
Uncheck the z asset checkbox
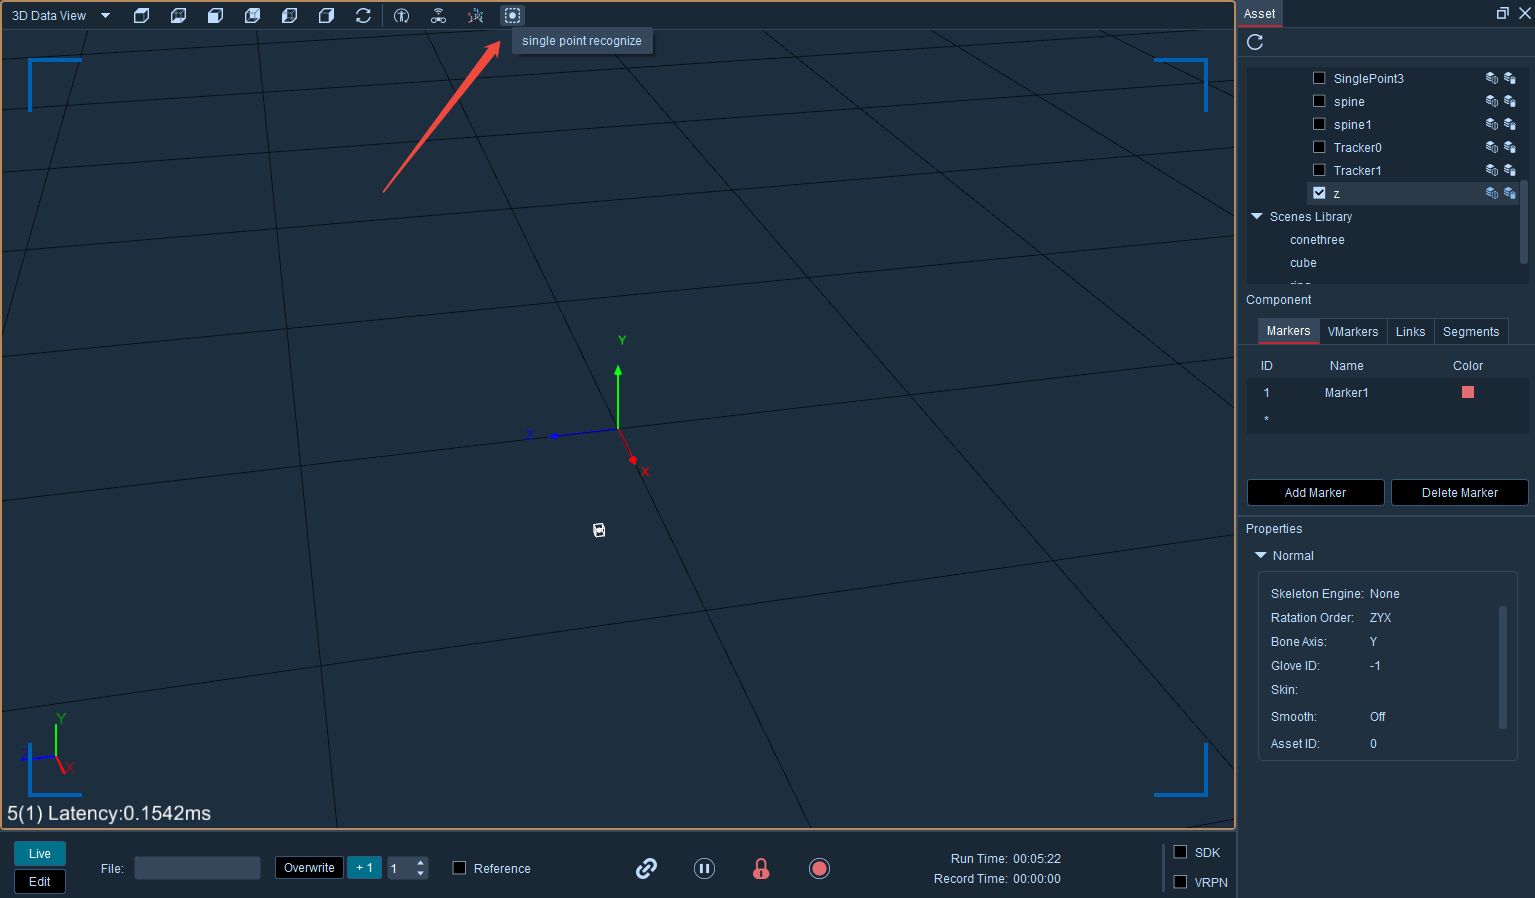pyautogui.click(x=1319, y=193)
